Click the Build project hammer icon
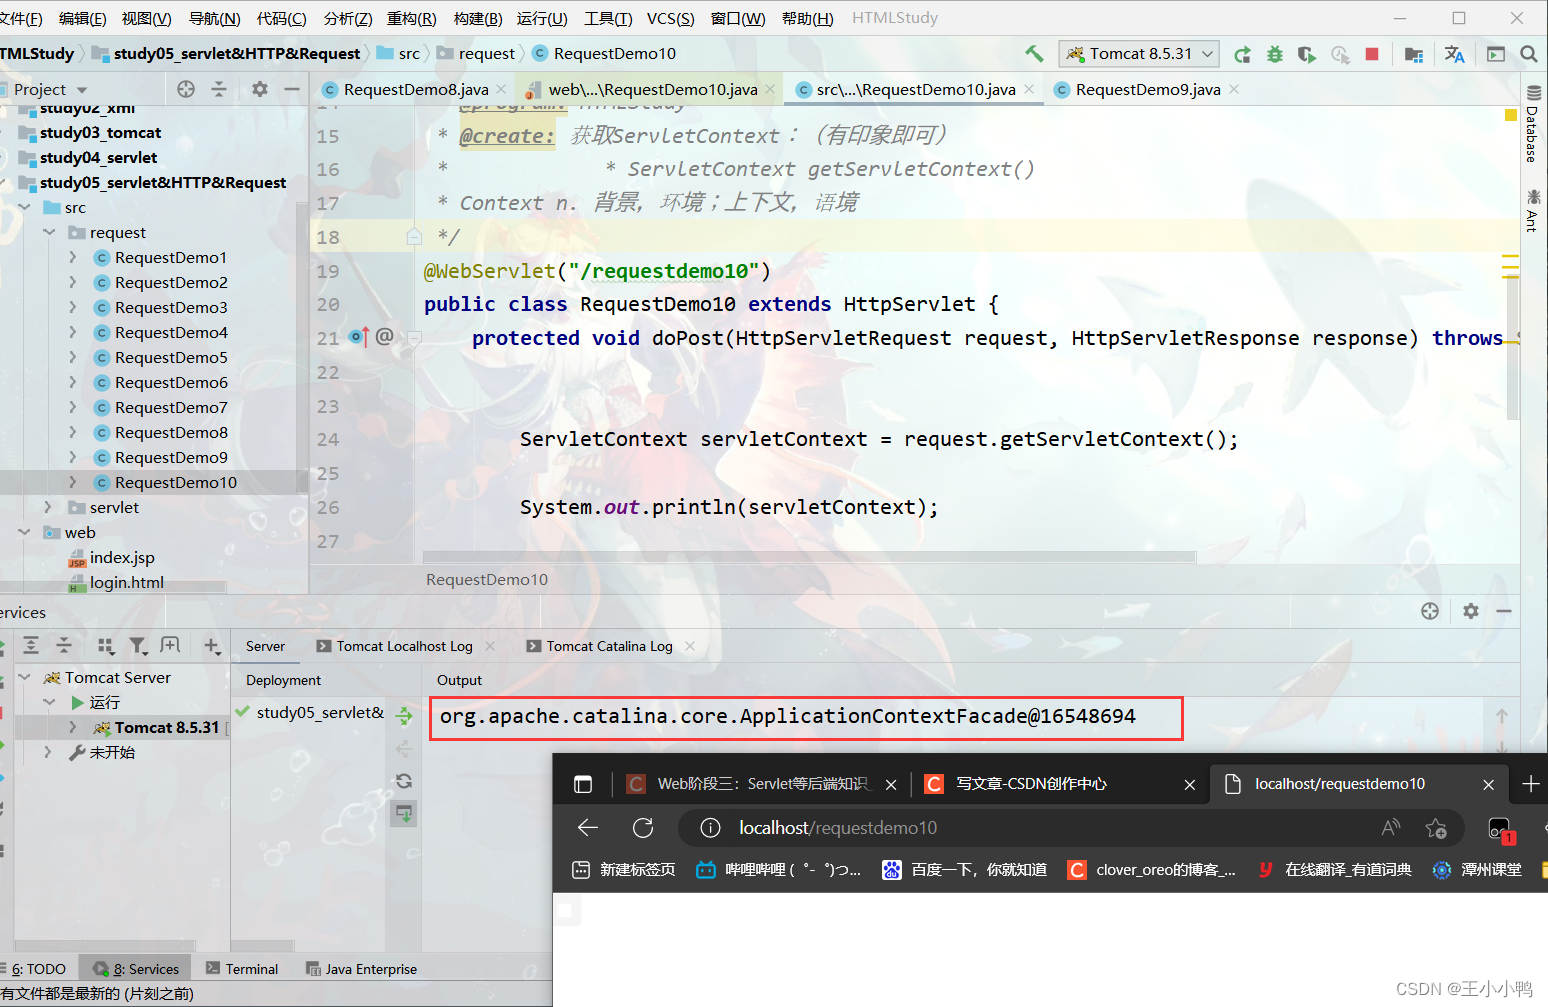Image resolution: width=1548 pixels, height=1007 pixels. (x=1034, y=54)
